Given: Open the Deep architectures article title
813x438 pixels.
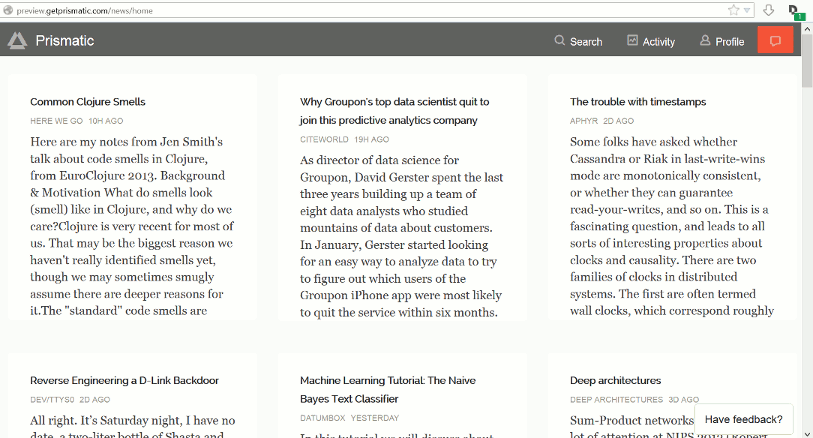Looking at the screenshot, I should [x=615, y=380].
